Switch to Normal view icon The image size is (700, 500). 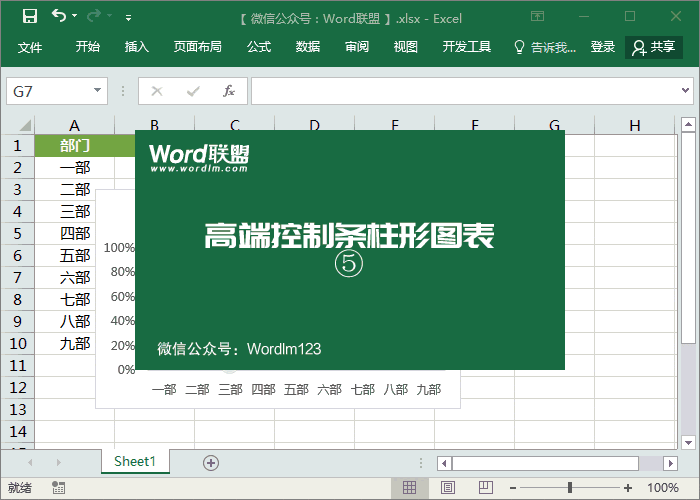[409, 488]
